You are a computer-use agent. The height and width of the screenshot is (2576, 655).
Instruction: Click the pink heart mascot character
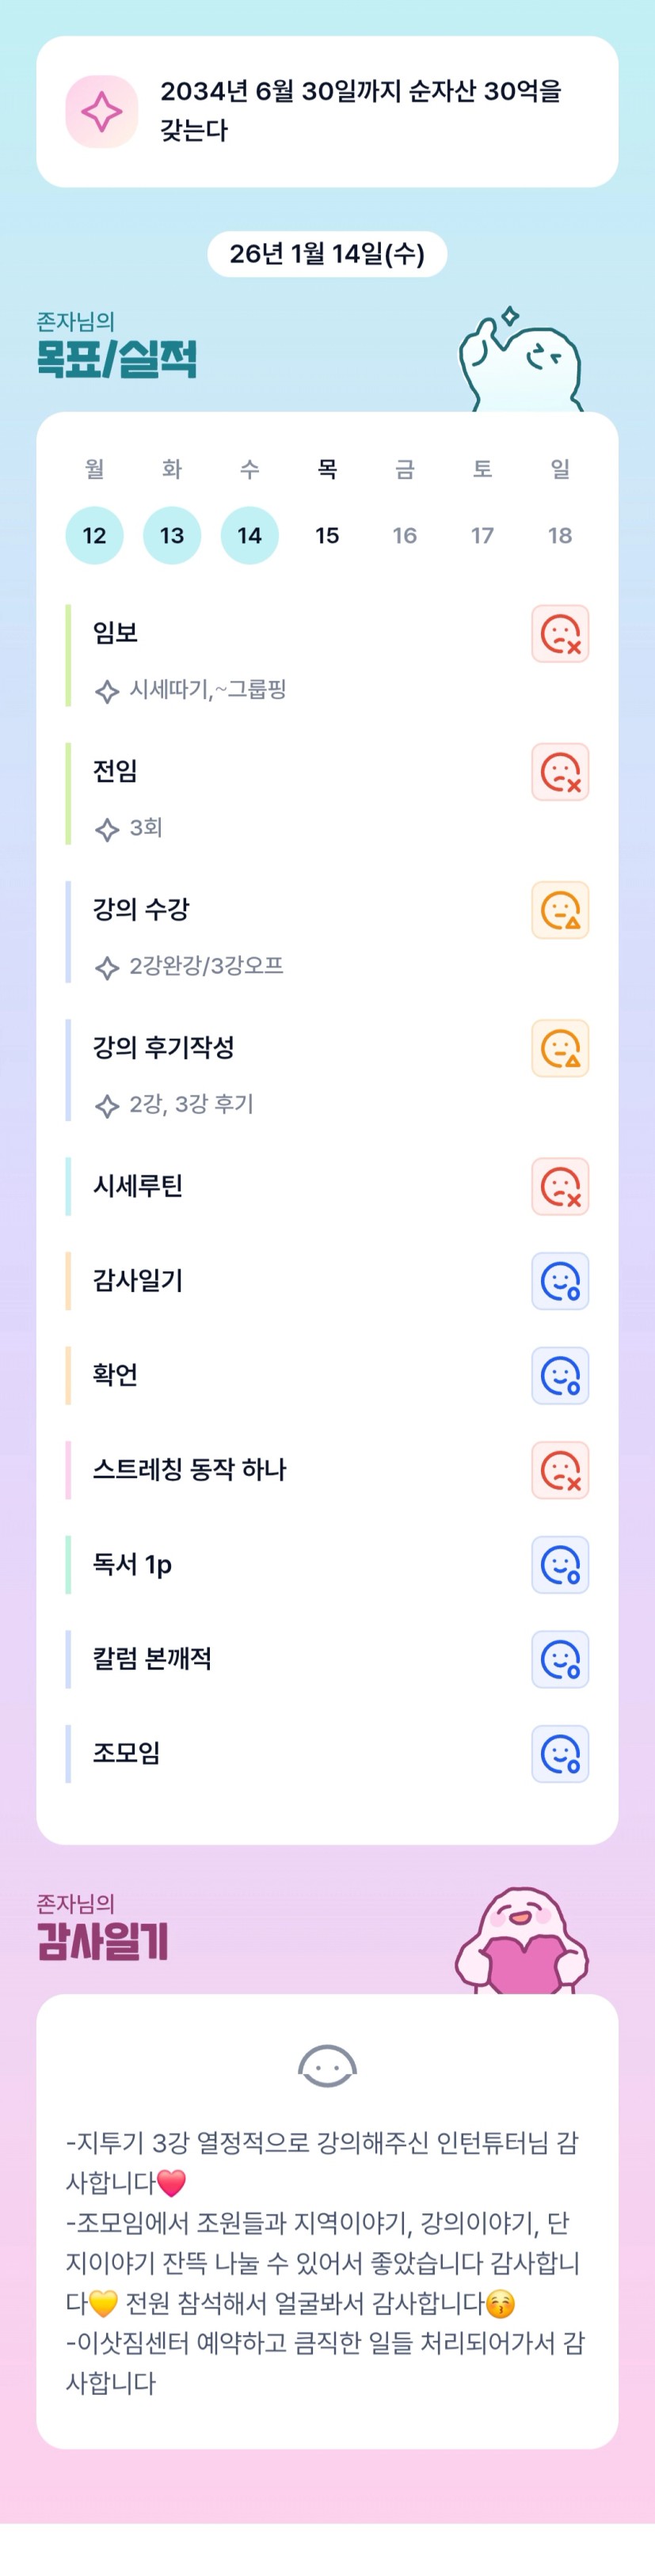(522, 1940)
